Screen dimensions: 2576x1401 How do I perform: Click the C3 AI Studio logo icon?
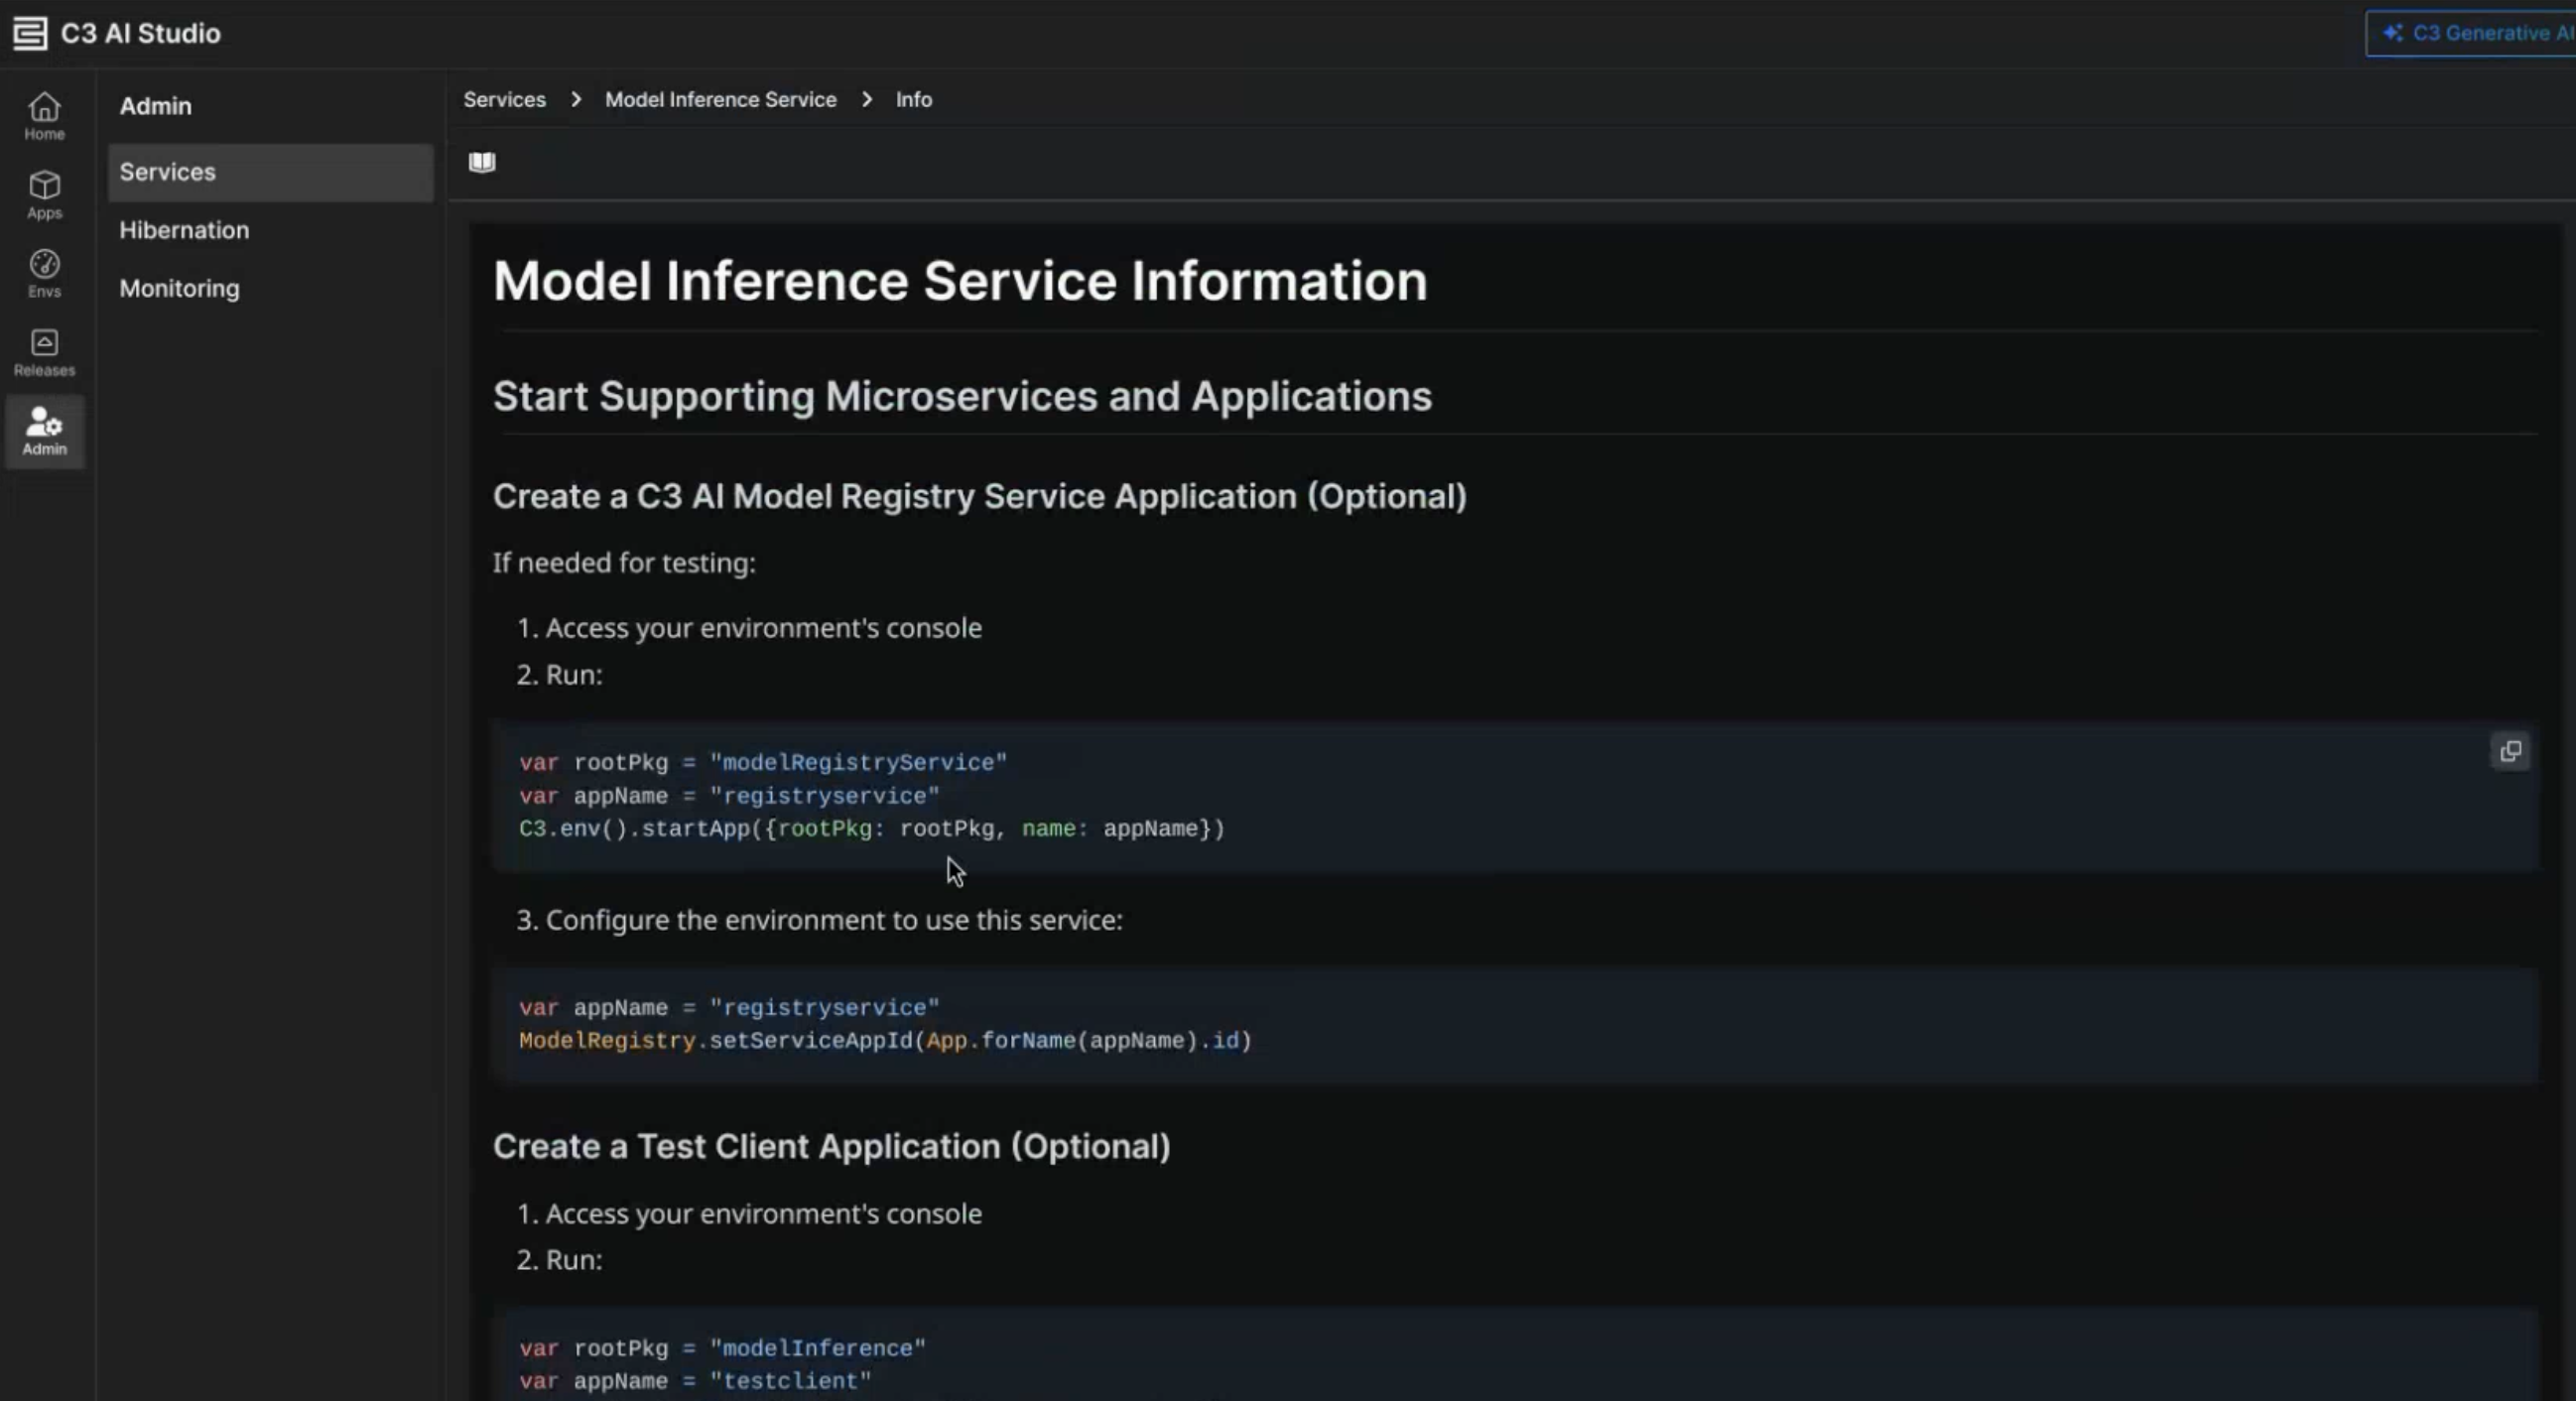point(30,33)
